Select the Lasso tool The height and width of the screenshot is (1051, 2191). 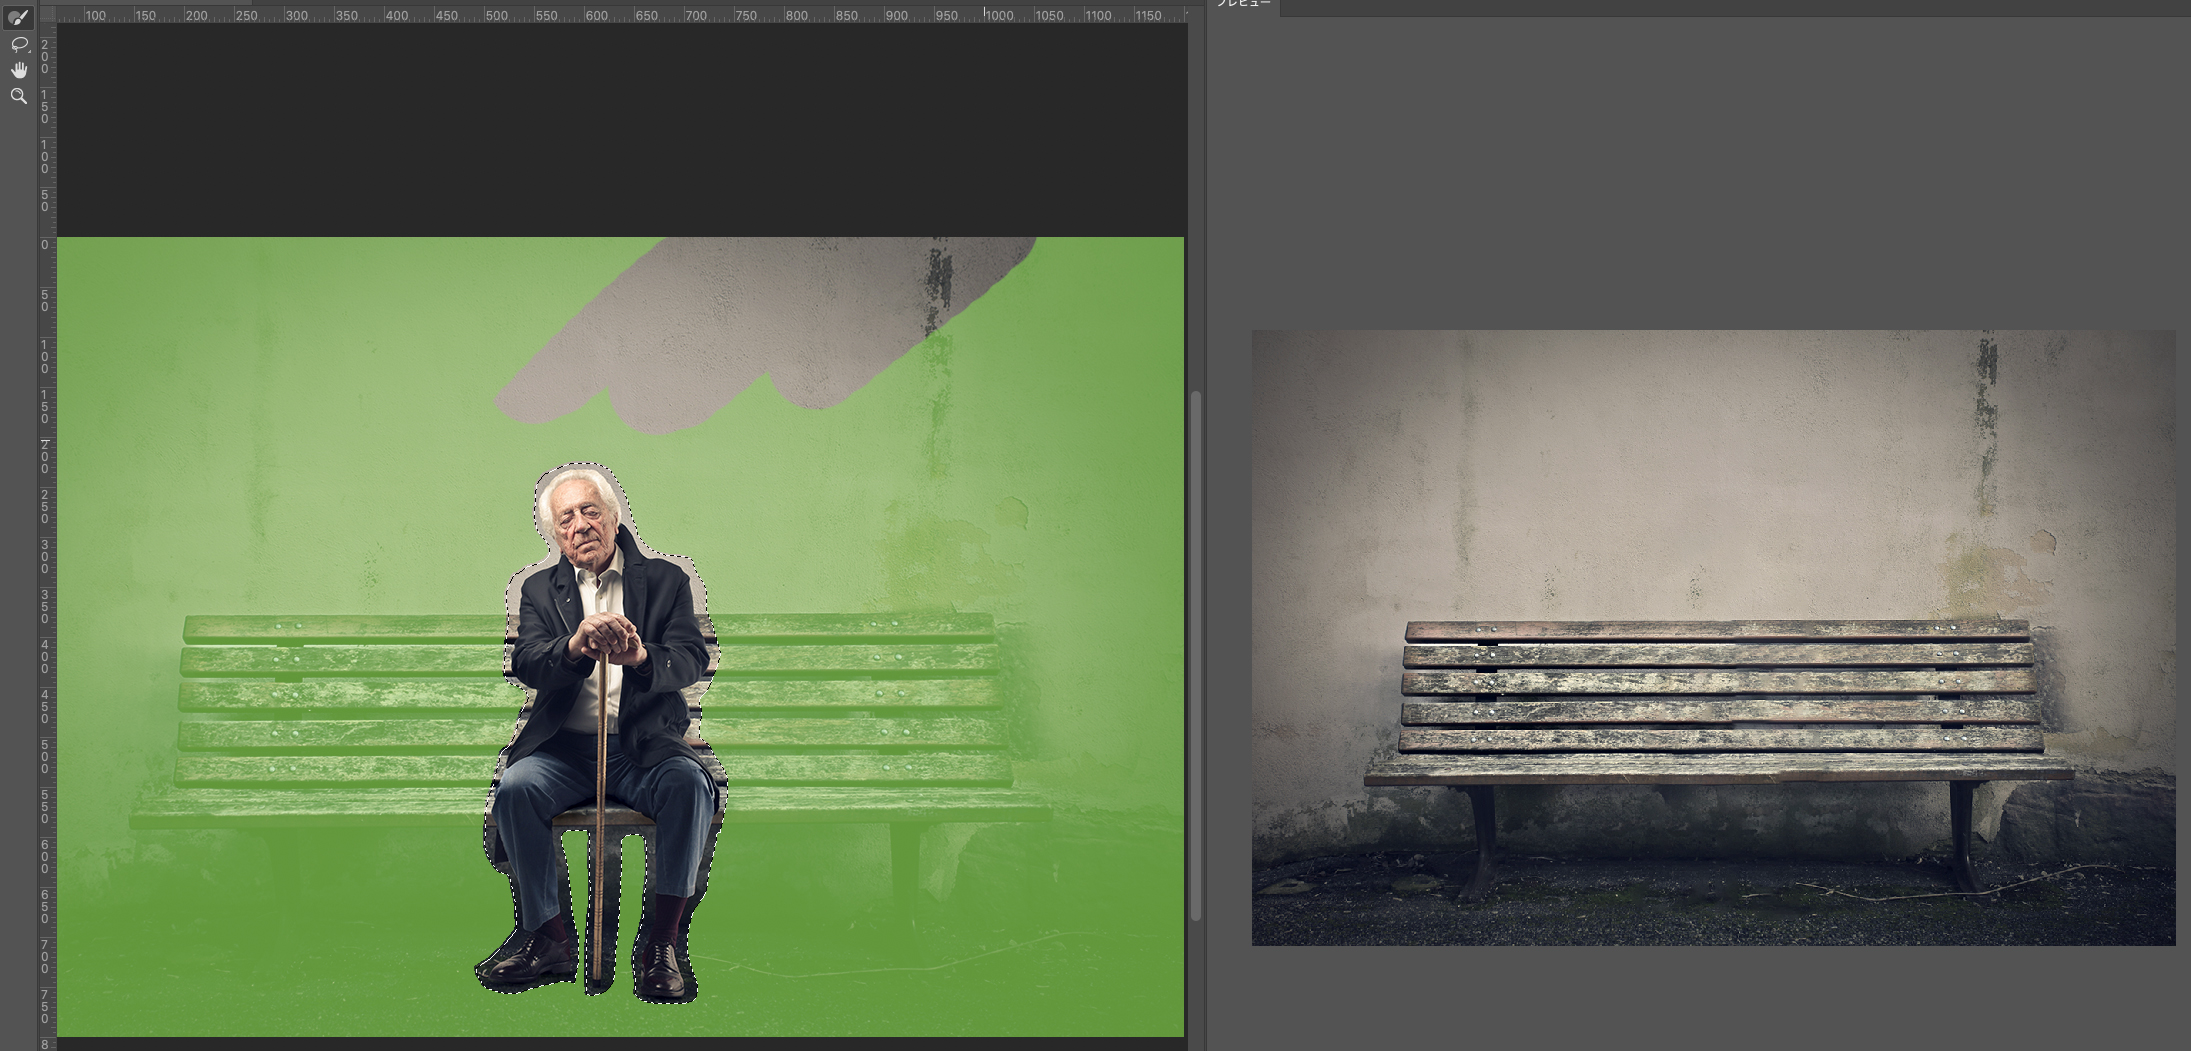coord(18,44)
